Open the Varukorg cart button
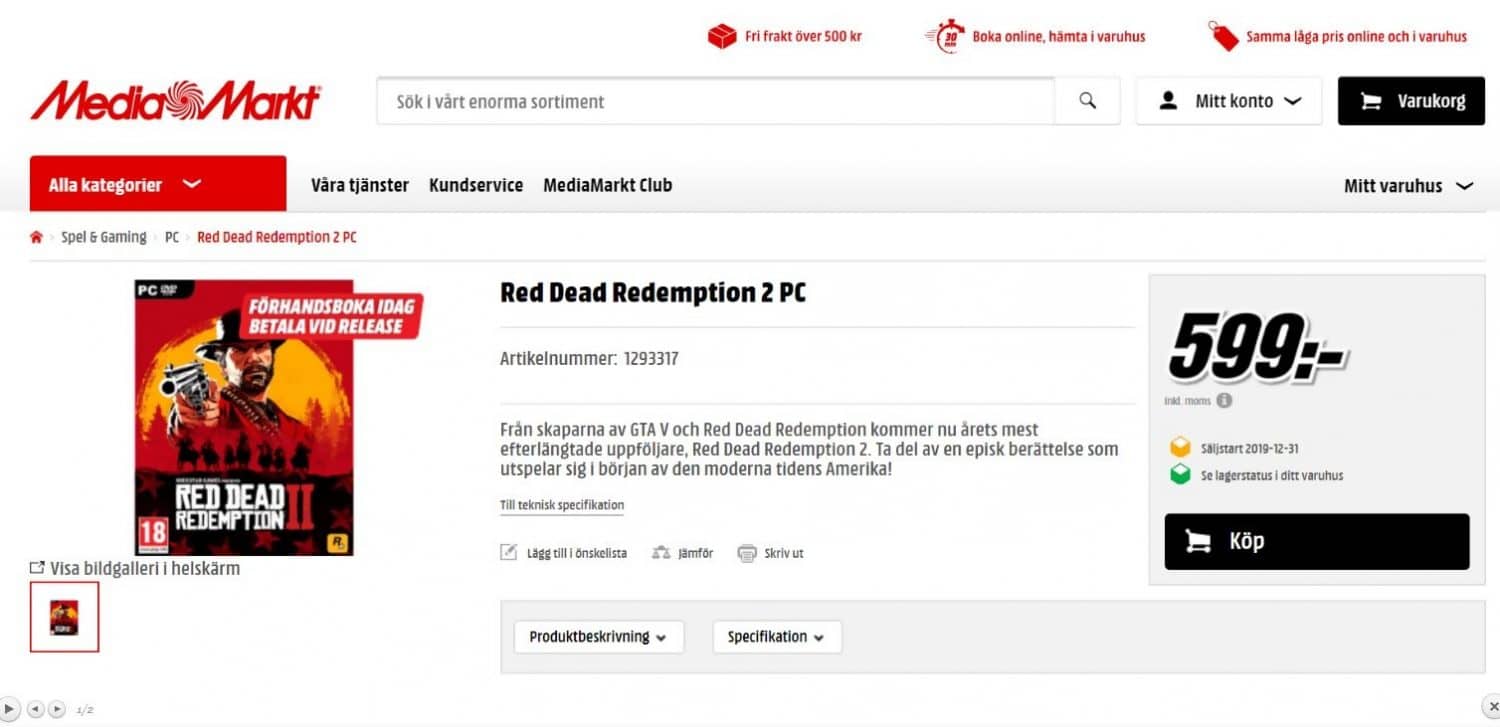1500x727 pixels. [1411, 101]
